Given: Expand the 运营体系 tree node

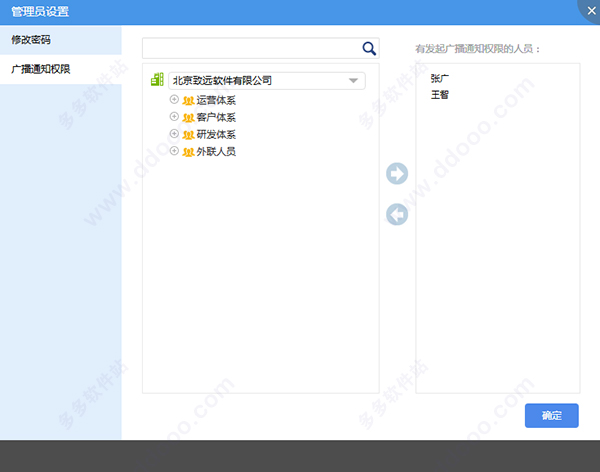Looking at the screenshot, I should 174,100.
